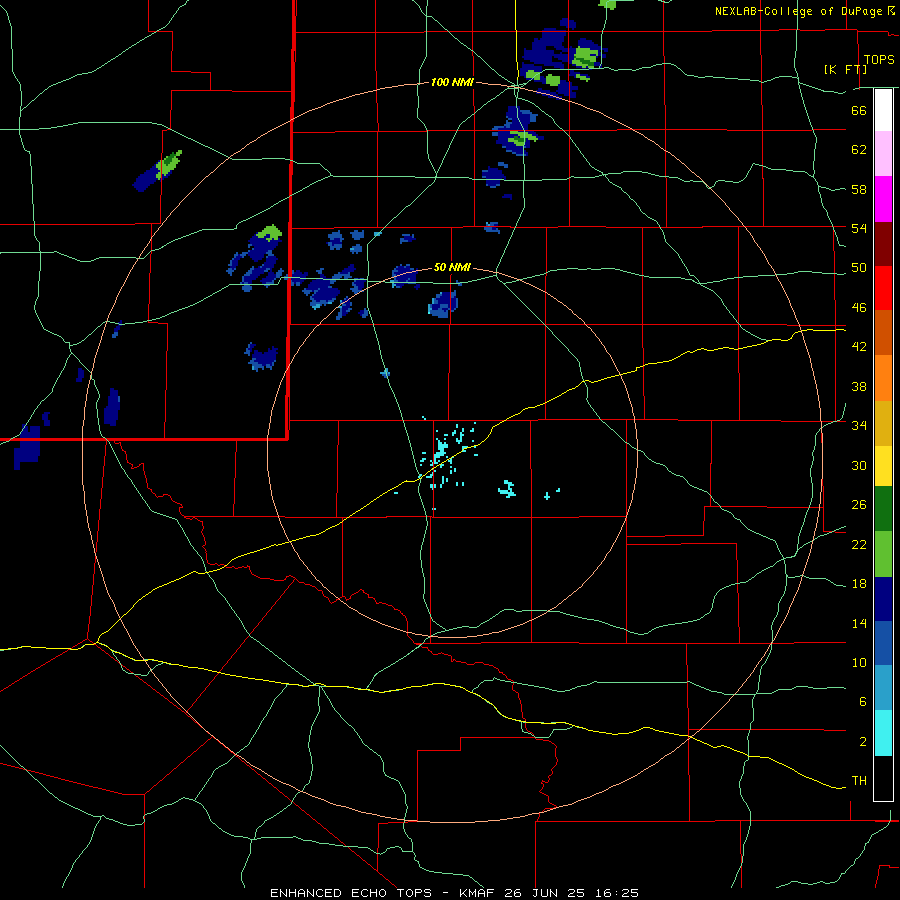Choose the cyan legend swatch
Screen dimensions: 900x900
[883, 733]
